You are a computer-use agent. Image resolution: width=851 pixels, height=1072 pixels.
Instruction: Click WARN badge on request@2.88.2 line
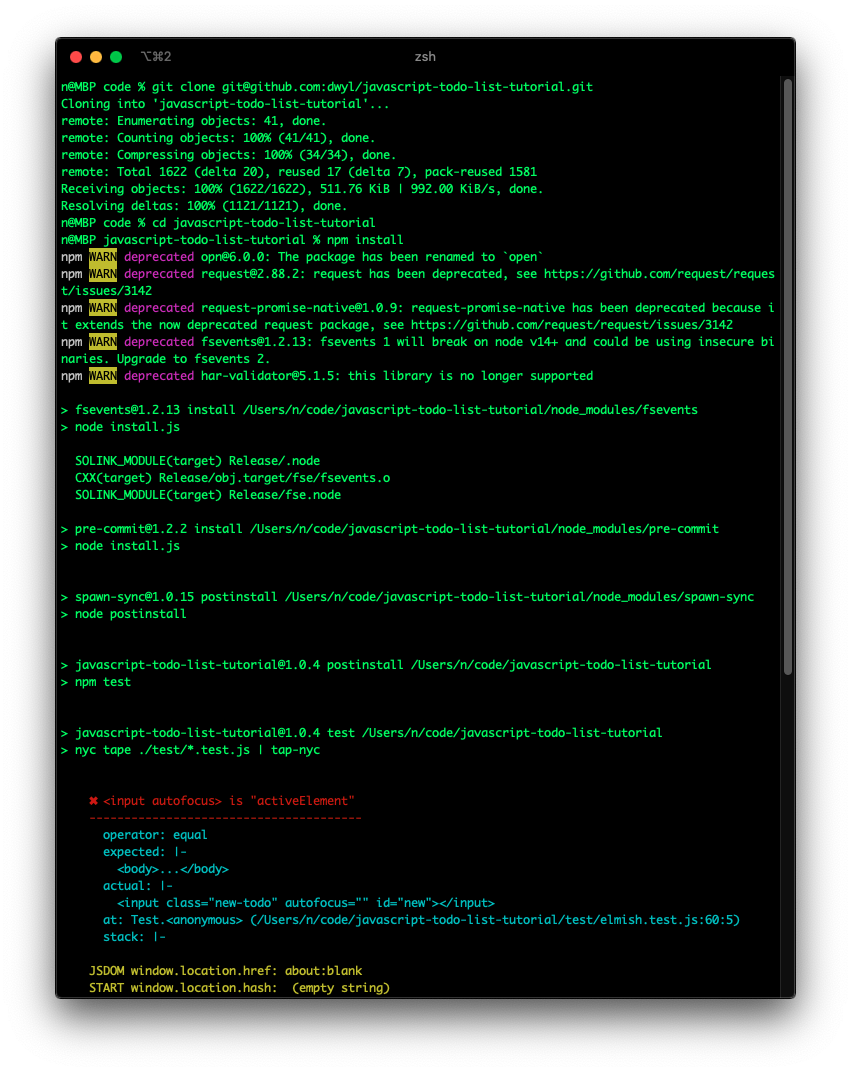pos(103,274)
